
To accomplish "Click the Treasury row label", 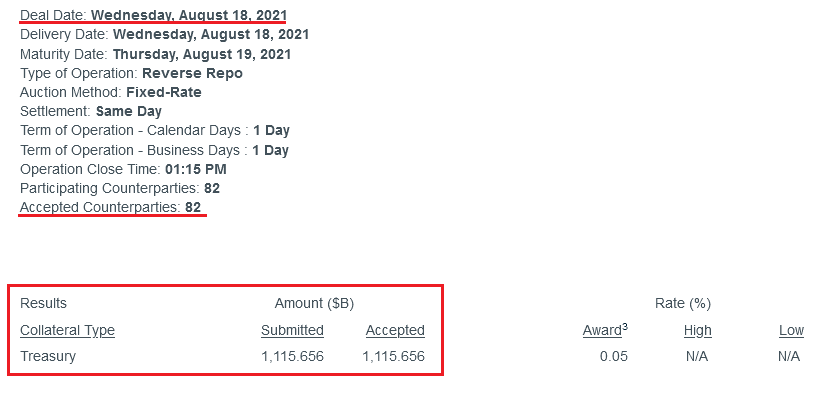I will coord(48,357).
